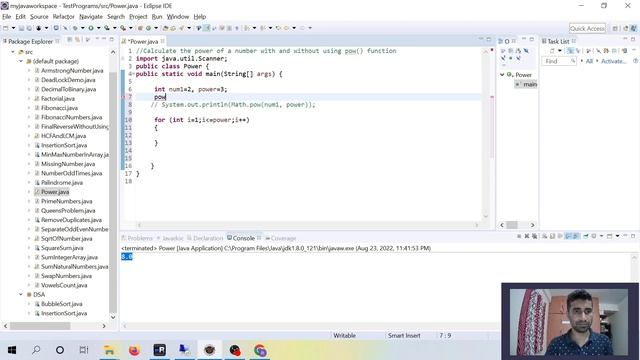Click the New Task icon in Task List

click(552, 51)
